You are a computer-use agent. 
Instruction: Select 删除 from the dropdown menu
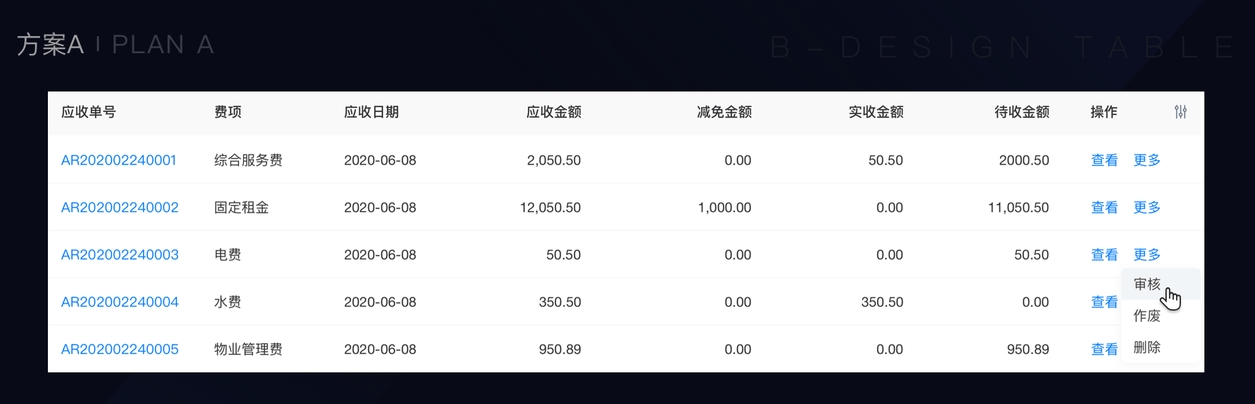(x=1147, y=348)
